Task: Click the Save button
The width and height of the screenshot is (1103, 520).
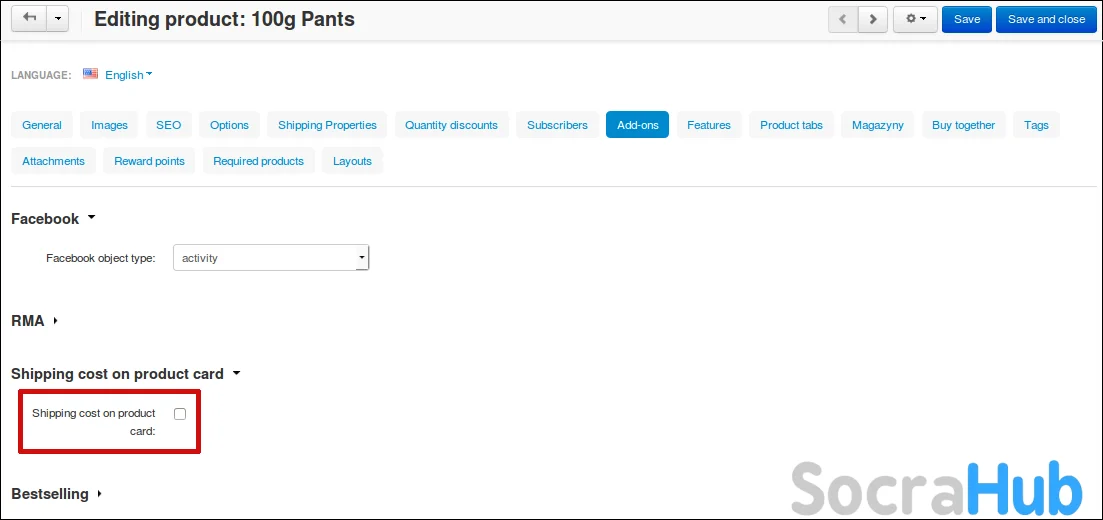Action: (966, 19)
